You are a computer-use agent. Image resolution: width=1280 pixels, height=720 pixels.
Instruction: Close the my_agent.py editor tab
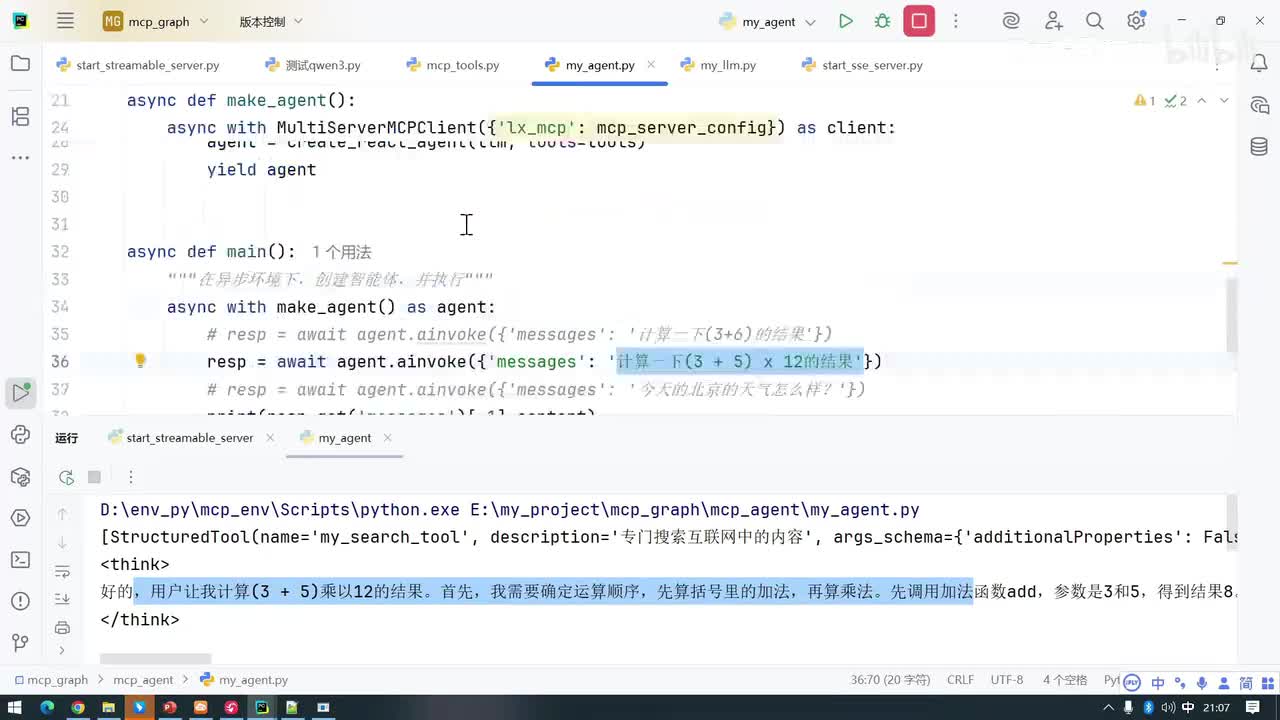click(x=651, y=64)
